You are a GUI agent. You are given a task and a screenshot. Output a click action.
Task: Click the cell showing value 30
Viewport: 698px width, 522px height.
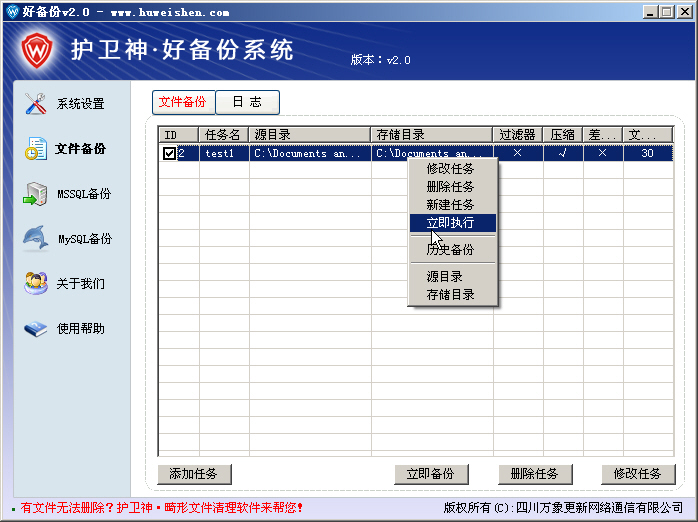click(648, 154)
